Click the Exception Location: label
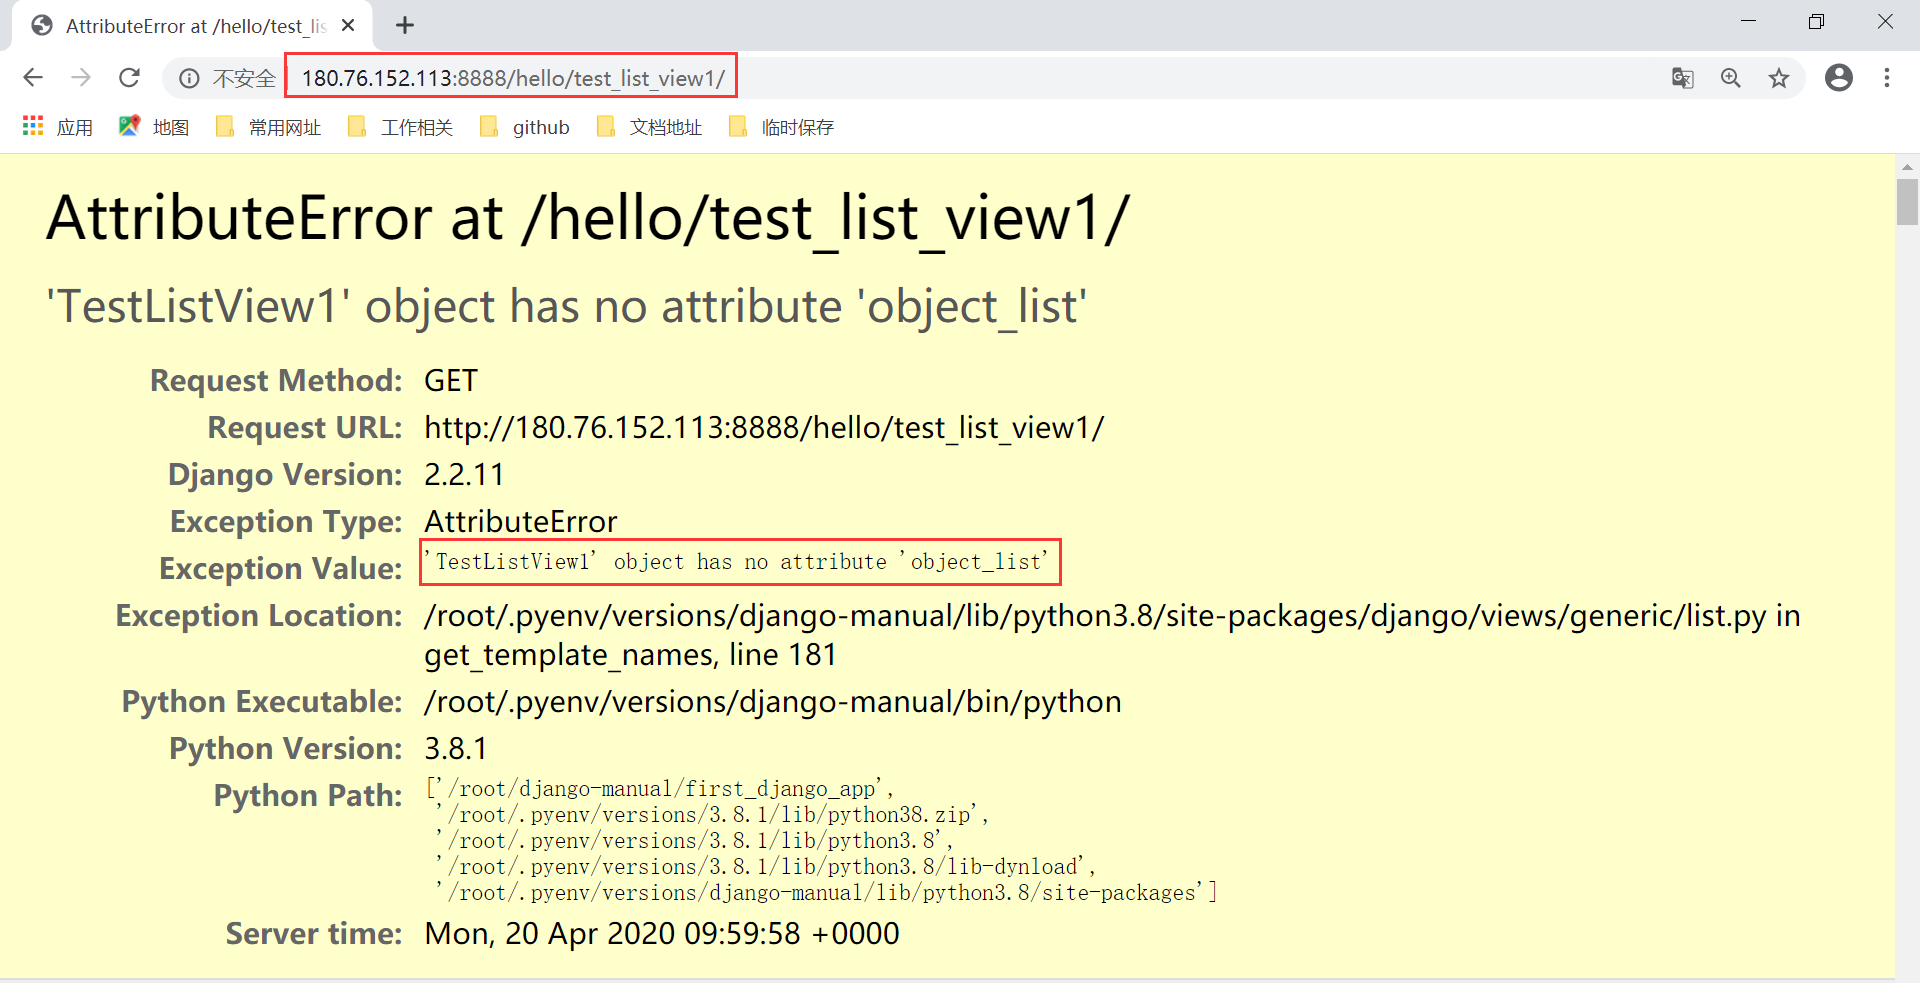Image resolution: width=1920 pixels, height=983 pixels. [x=259, y=616]
